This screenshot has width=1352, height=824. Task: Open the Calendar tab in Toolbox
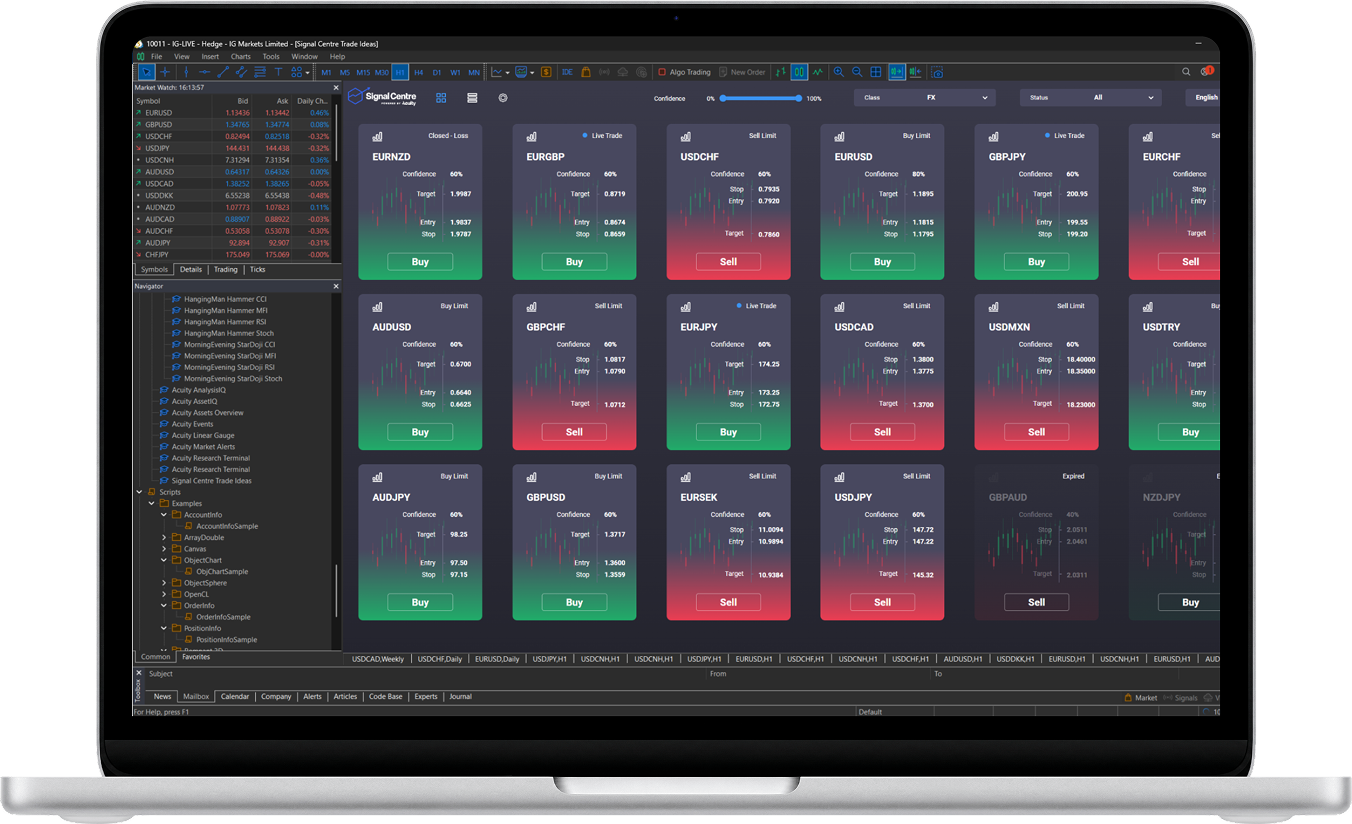[235, 696]
